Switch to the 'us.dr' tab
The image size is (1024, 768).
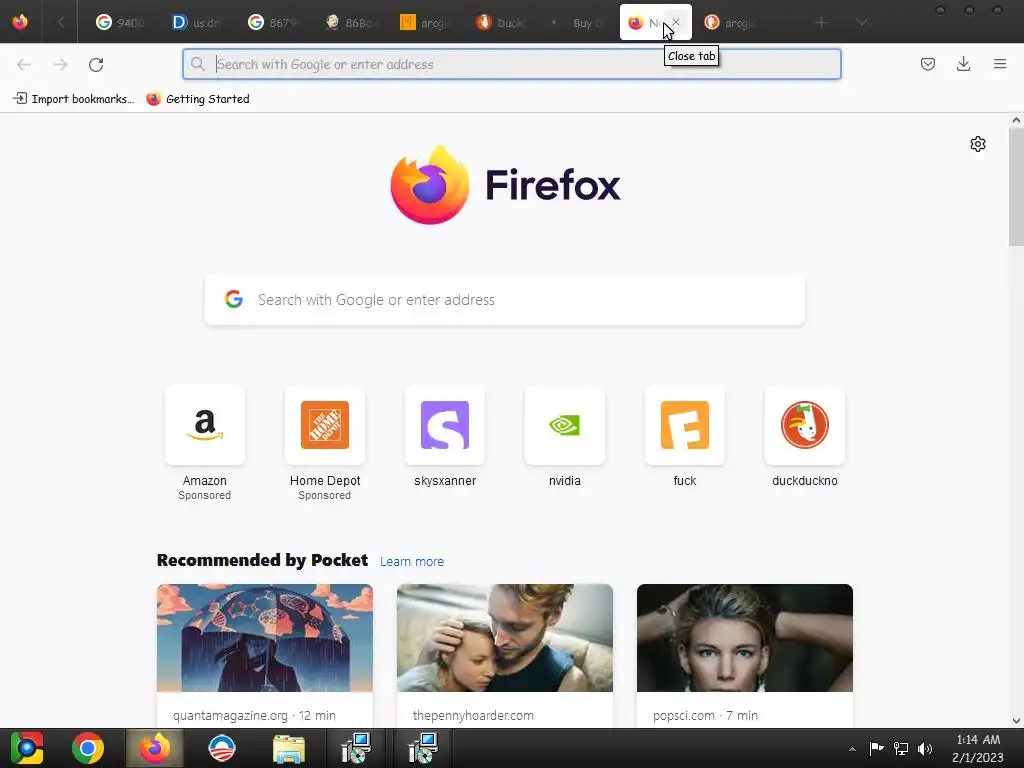196,22
